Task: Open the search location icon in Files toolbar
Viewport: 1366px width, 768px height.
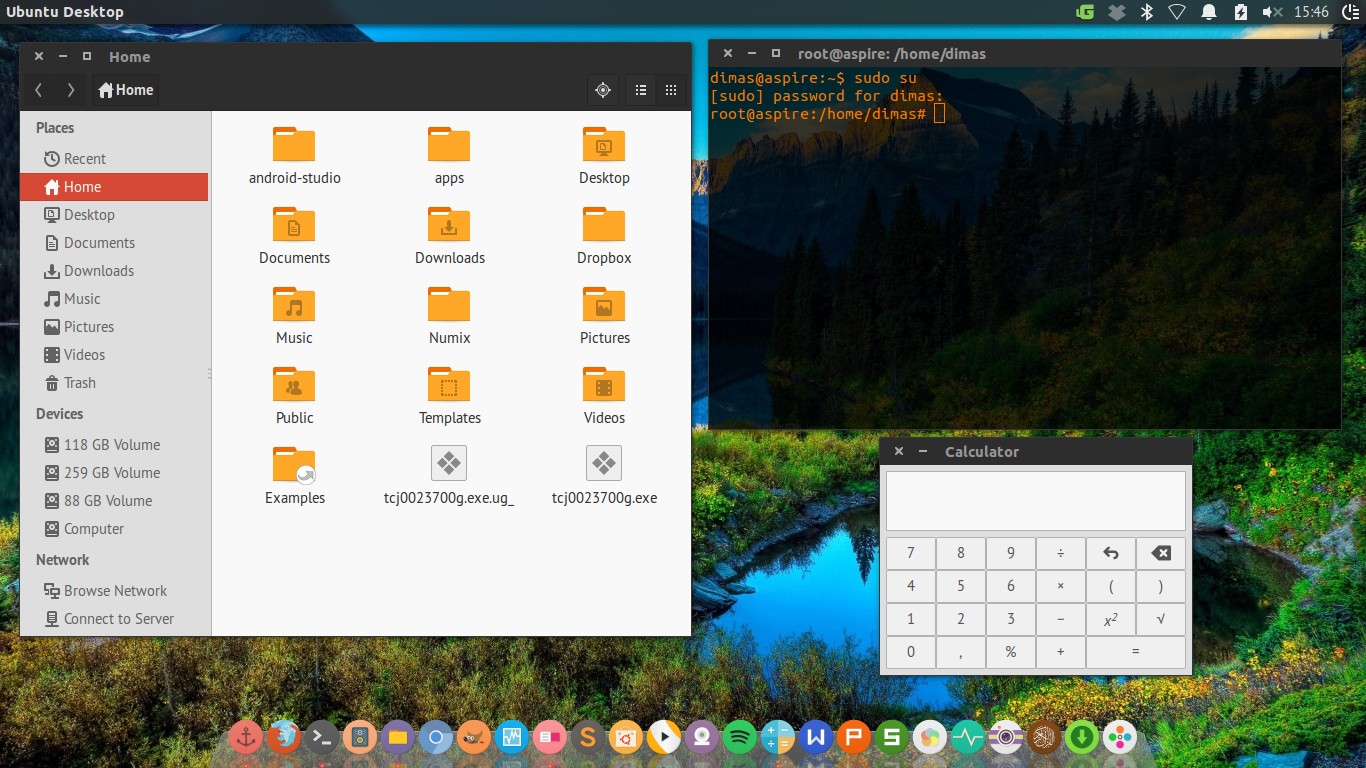Action: tap(603, 90)
